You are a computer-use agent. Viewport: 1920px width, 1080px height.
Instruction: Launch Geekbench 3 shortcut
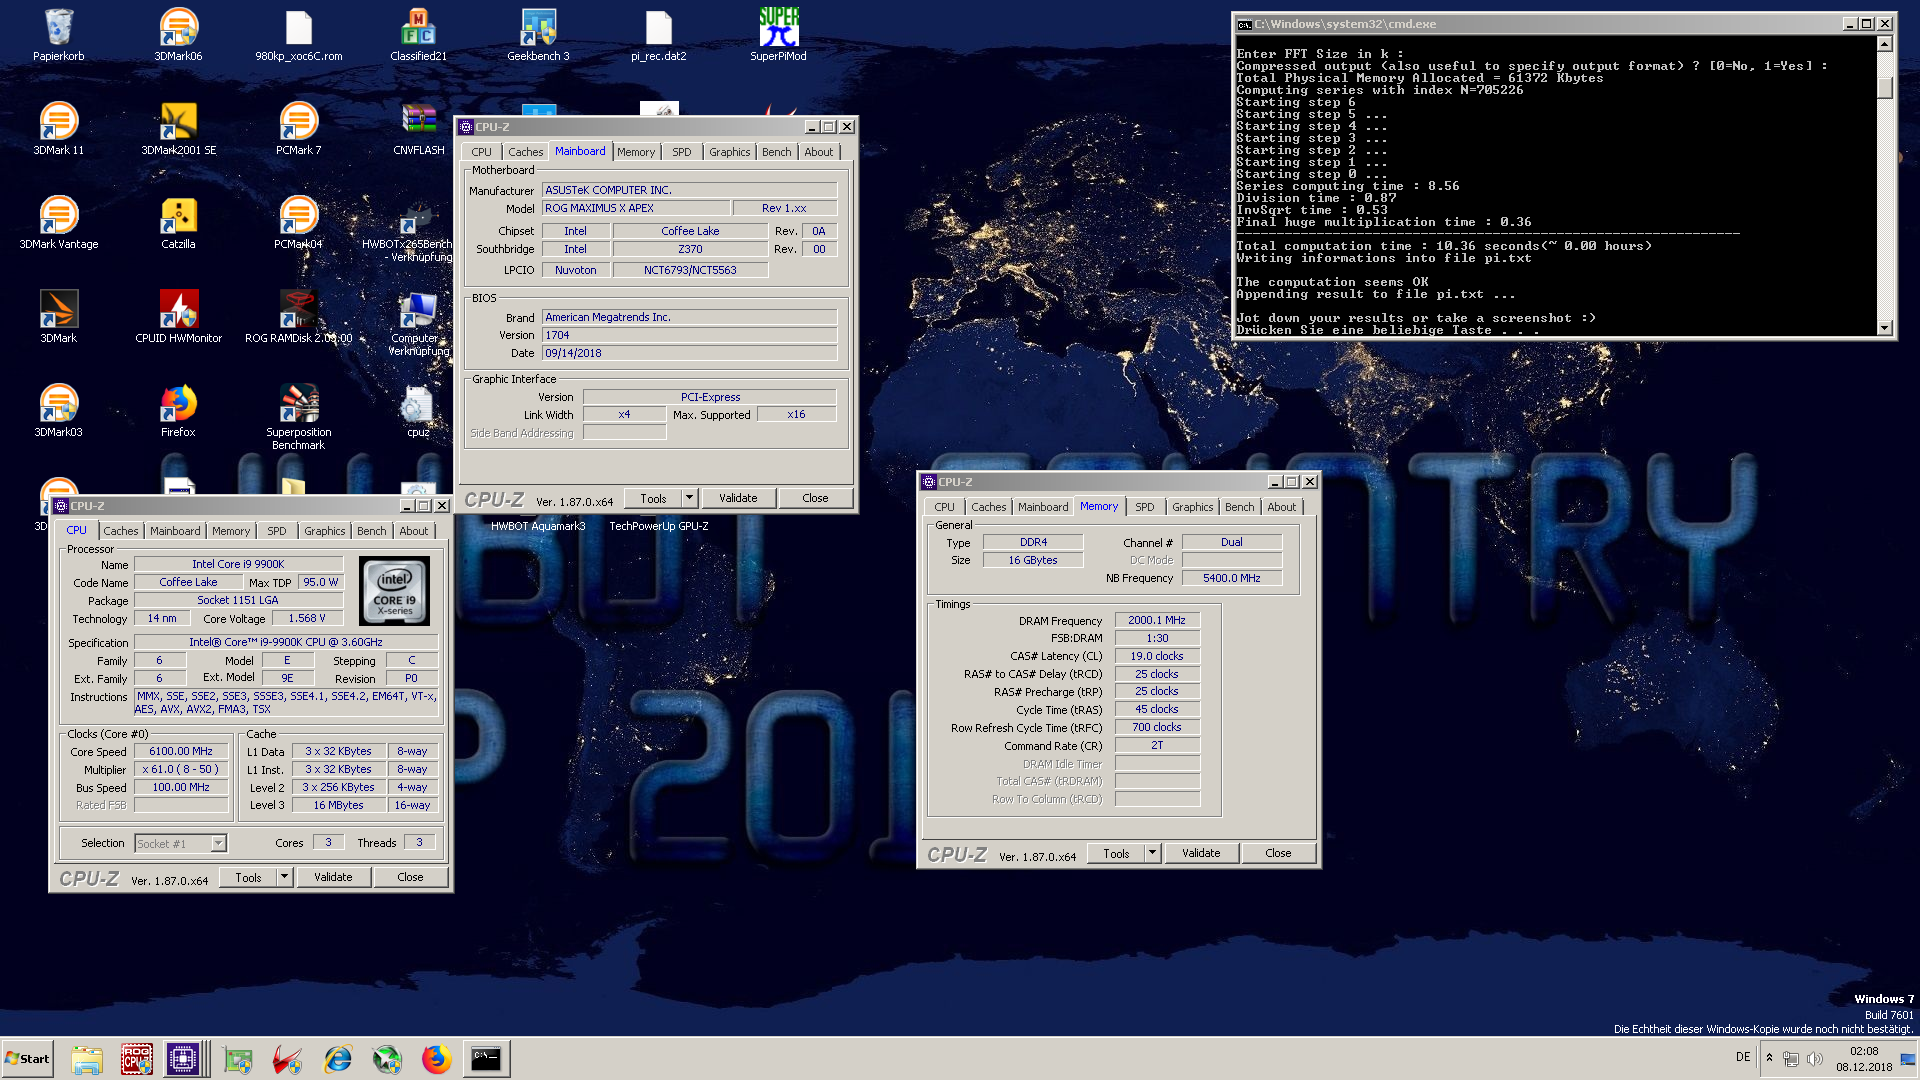(x=538, y=35)
